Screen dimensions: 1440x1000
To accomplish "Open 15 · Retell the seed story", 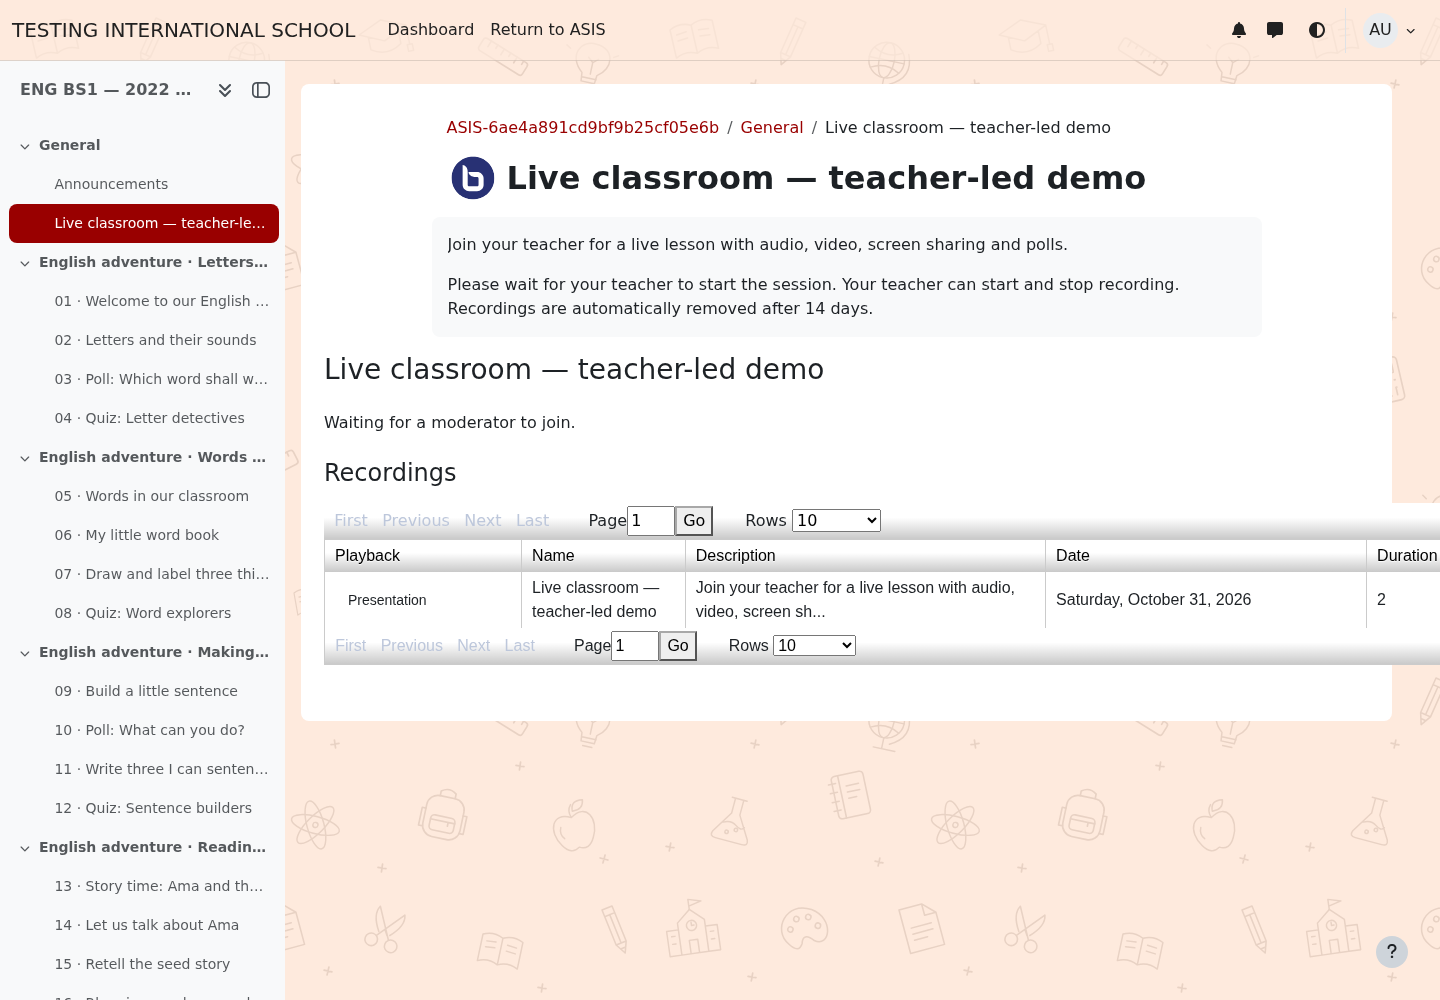I will click(x=144, y=964).
